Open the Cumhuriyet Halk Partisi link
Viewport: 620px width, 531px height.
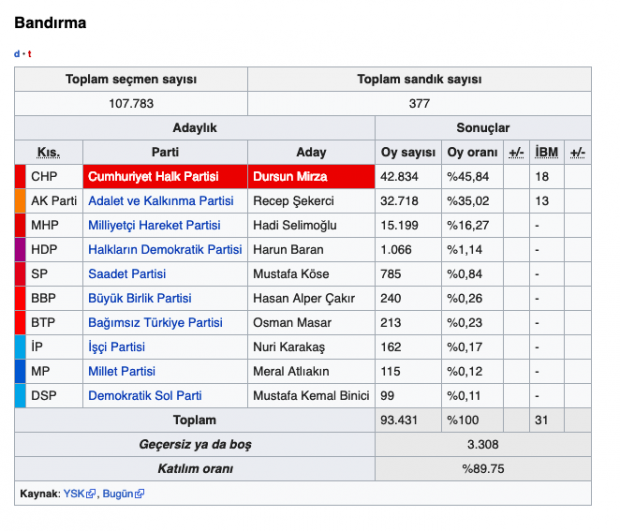tap(153, 176)
